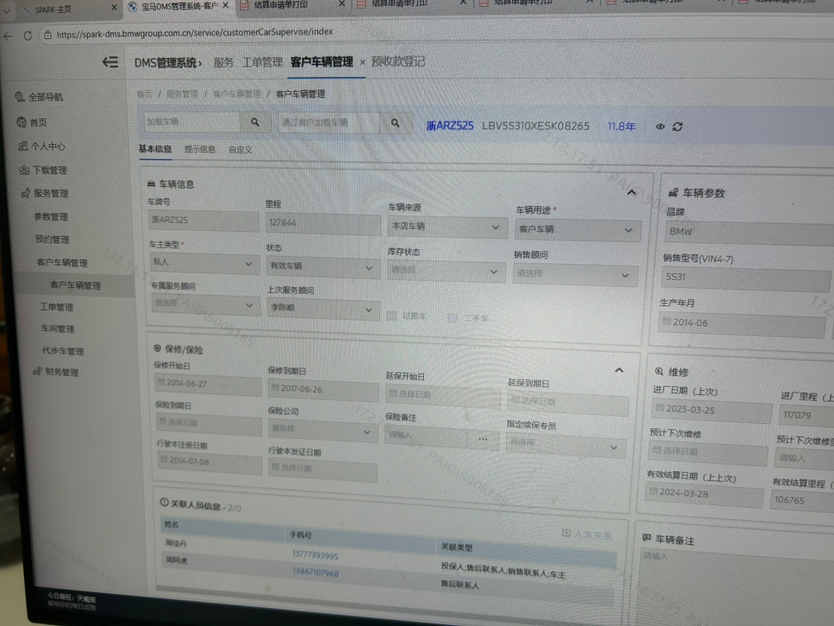The image size is (834, 626).
Task: Click phone number link 13777393995
Action: pyautogui.click(x=315, y=556)
